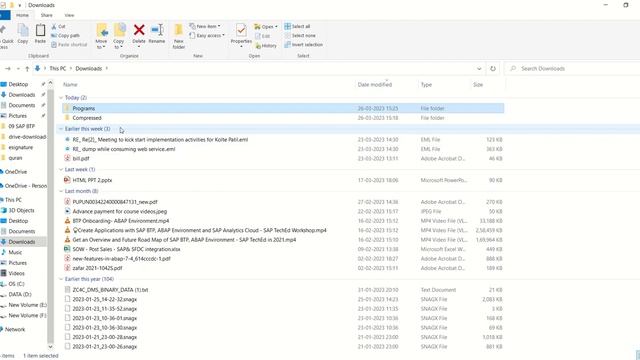Open DATA (D:) drive in sidebar
This screenshot has width=640, height=360.
(x=20, y=294)
